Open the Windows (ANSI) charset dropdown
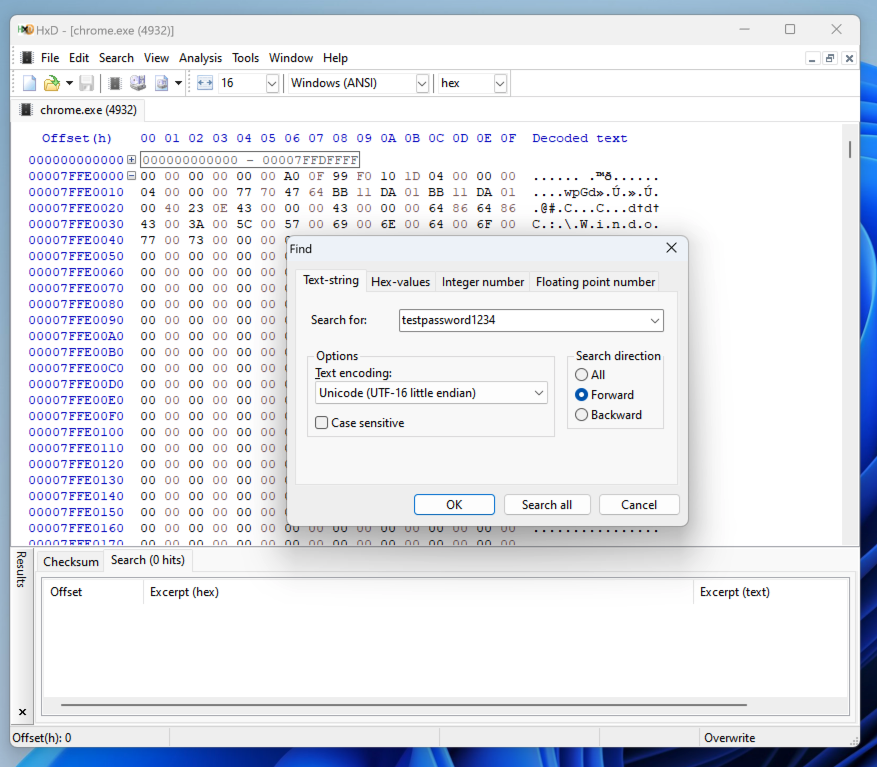 point(421,83)
